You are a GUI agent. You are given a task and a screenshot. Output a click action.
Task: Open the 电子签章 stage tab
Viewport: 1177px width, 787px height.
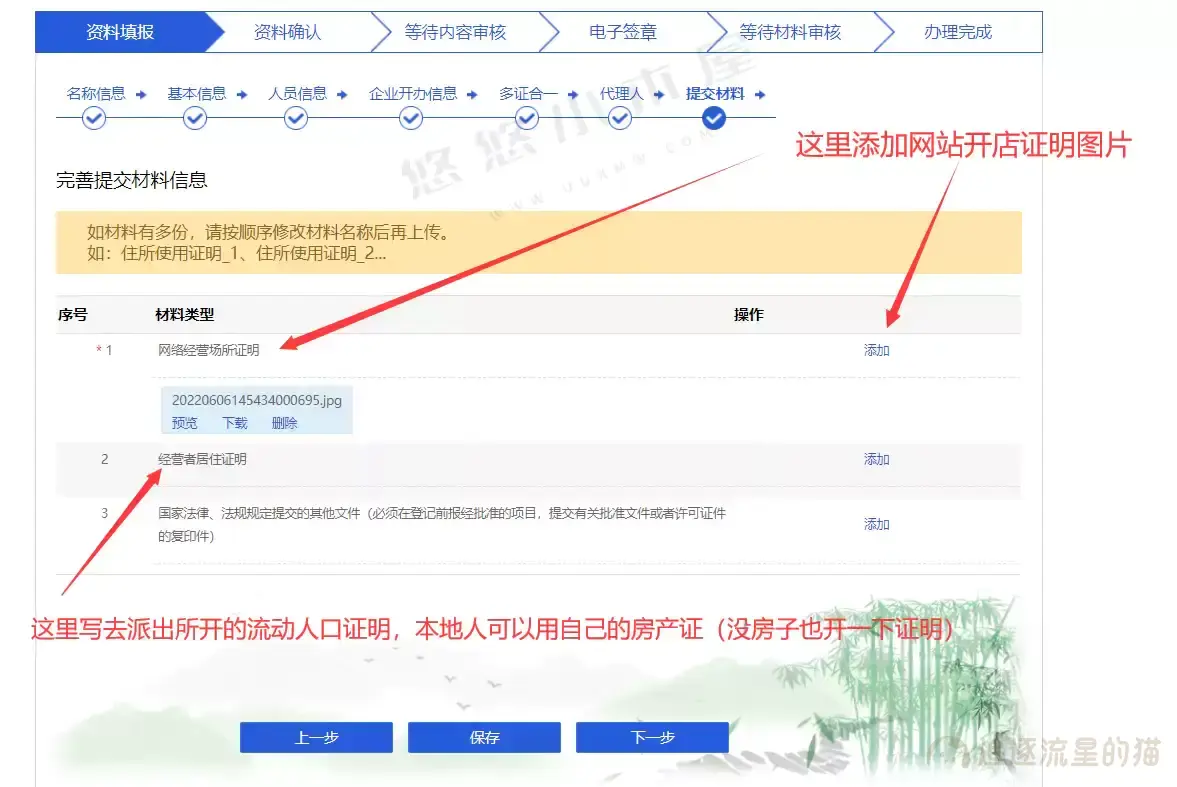(x=623, y=32)
